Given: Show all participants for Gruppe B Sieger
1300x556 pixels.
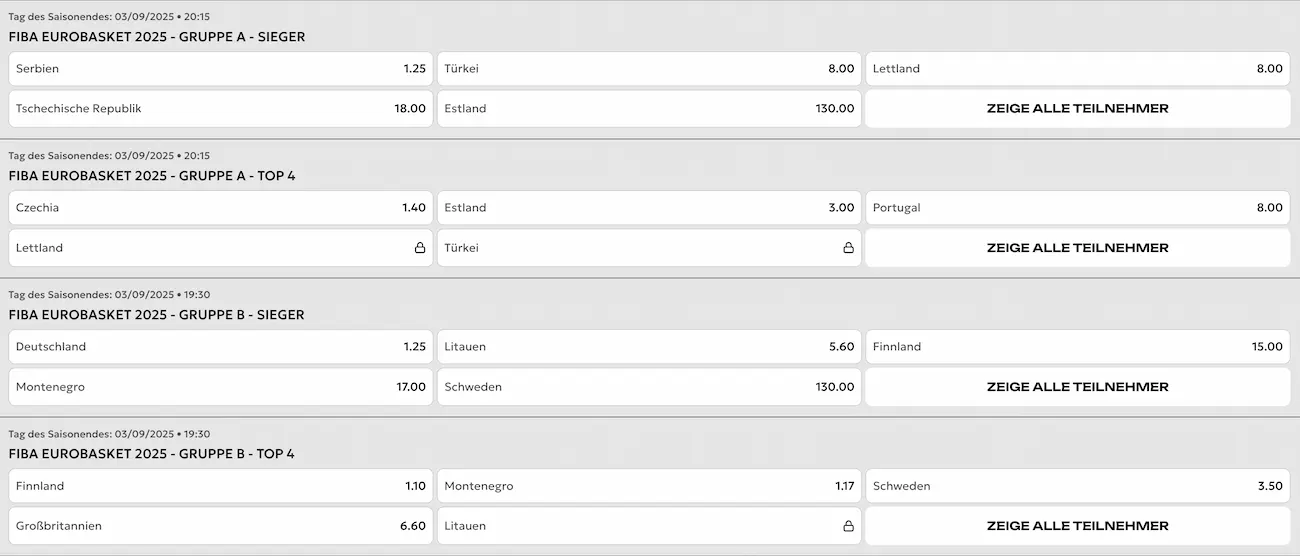Looking at the screenshot, I should coord(1077,387).
